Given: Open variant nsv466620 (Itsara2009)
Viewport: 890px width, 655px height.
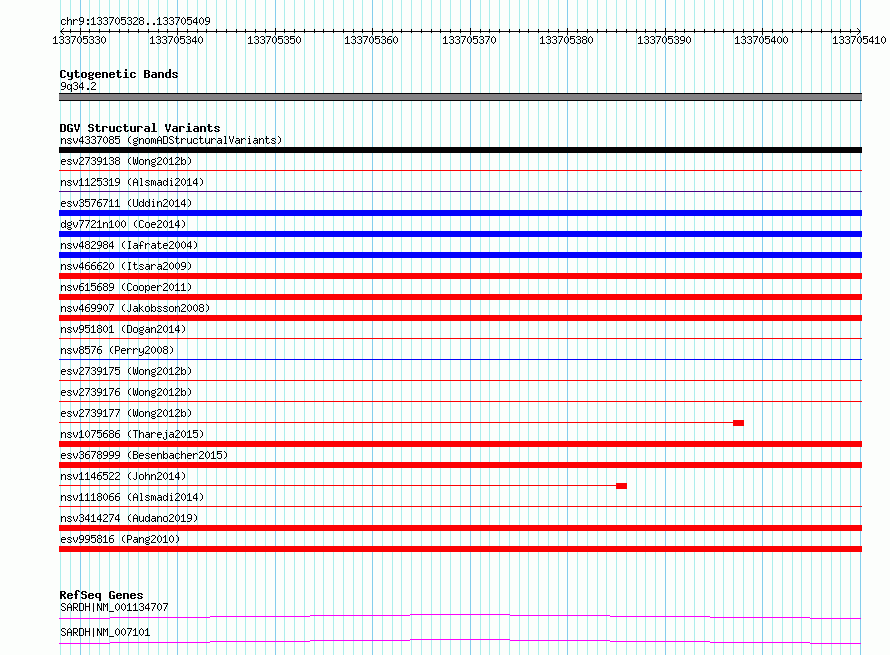Looking at the screenshot, I should click(x=126, y=266).
